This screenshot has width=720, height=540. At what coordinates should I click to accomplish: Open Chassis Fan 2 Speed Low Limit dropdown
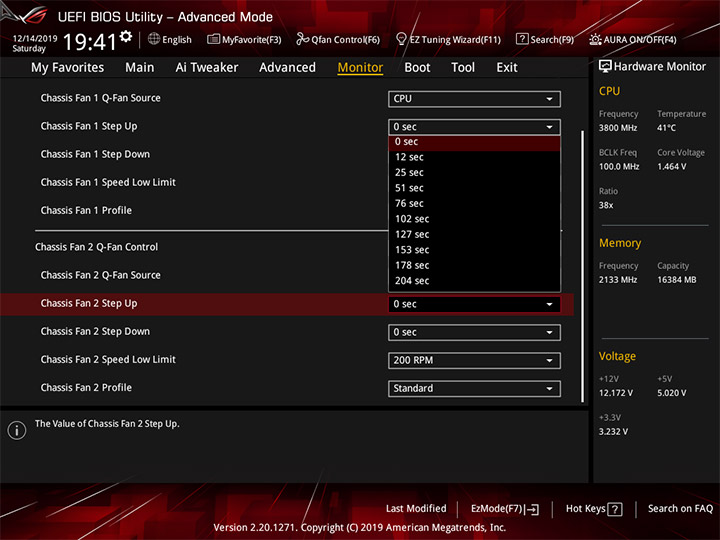tap(474, 360)
